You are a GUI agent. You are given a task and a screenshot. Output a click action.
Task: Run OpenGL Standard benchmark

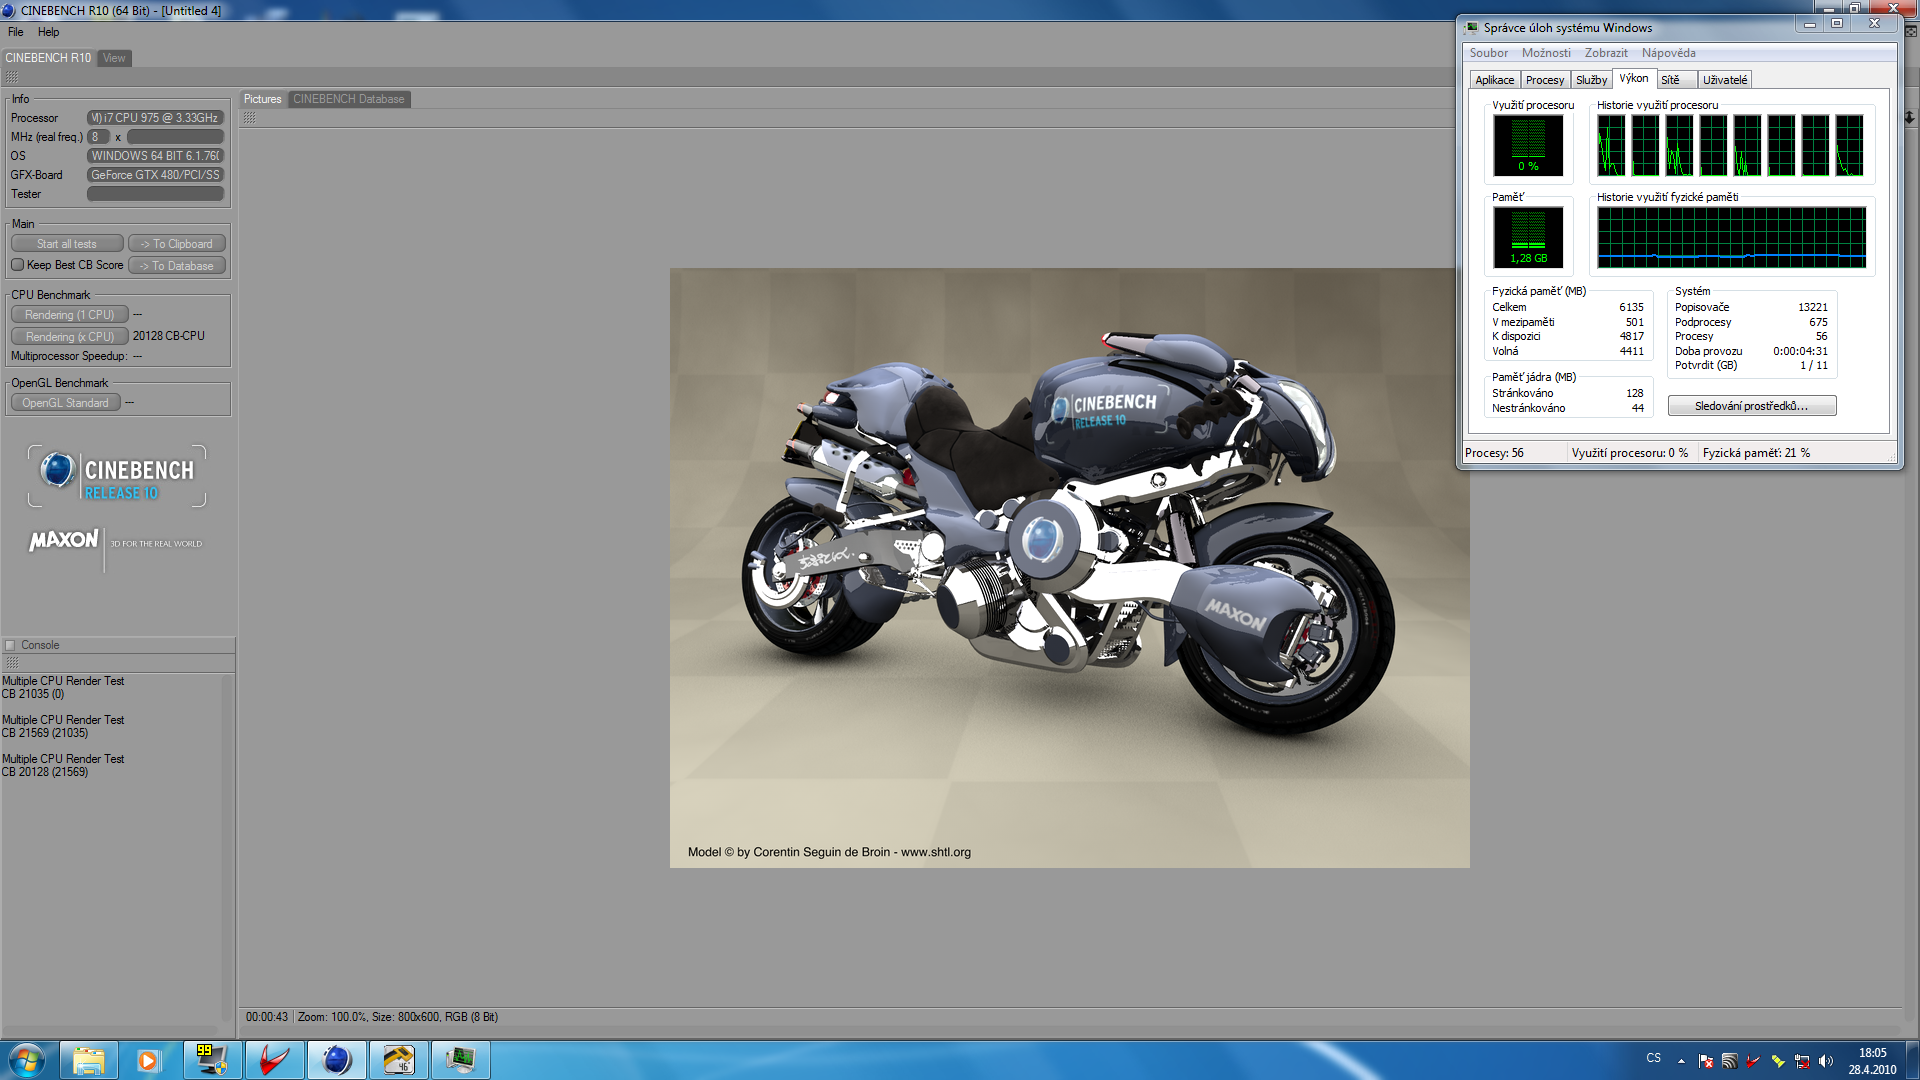tap(65, 403)
